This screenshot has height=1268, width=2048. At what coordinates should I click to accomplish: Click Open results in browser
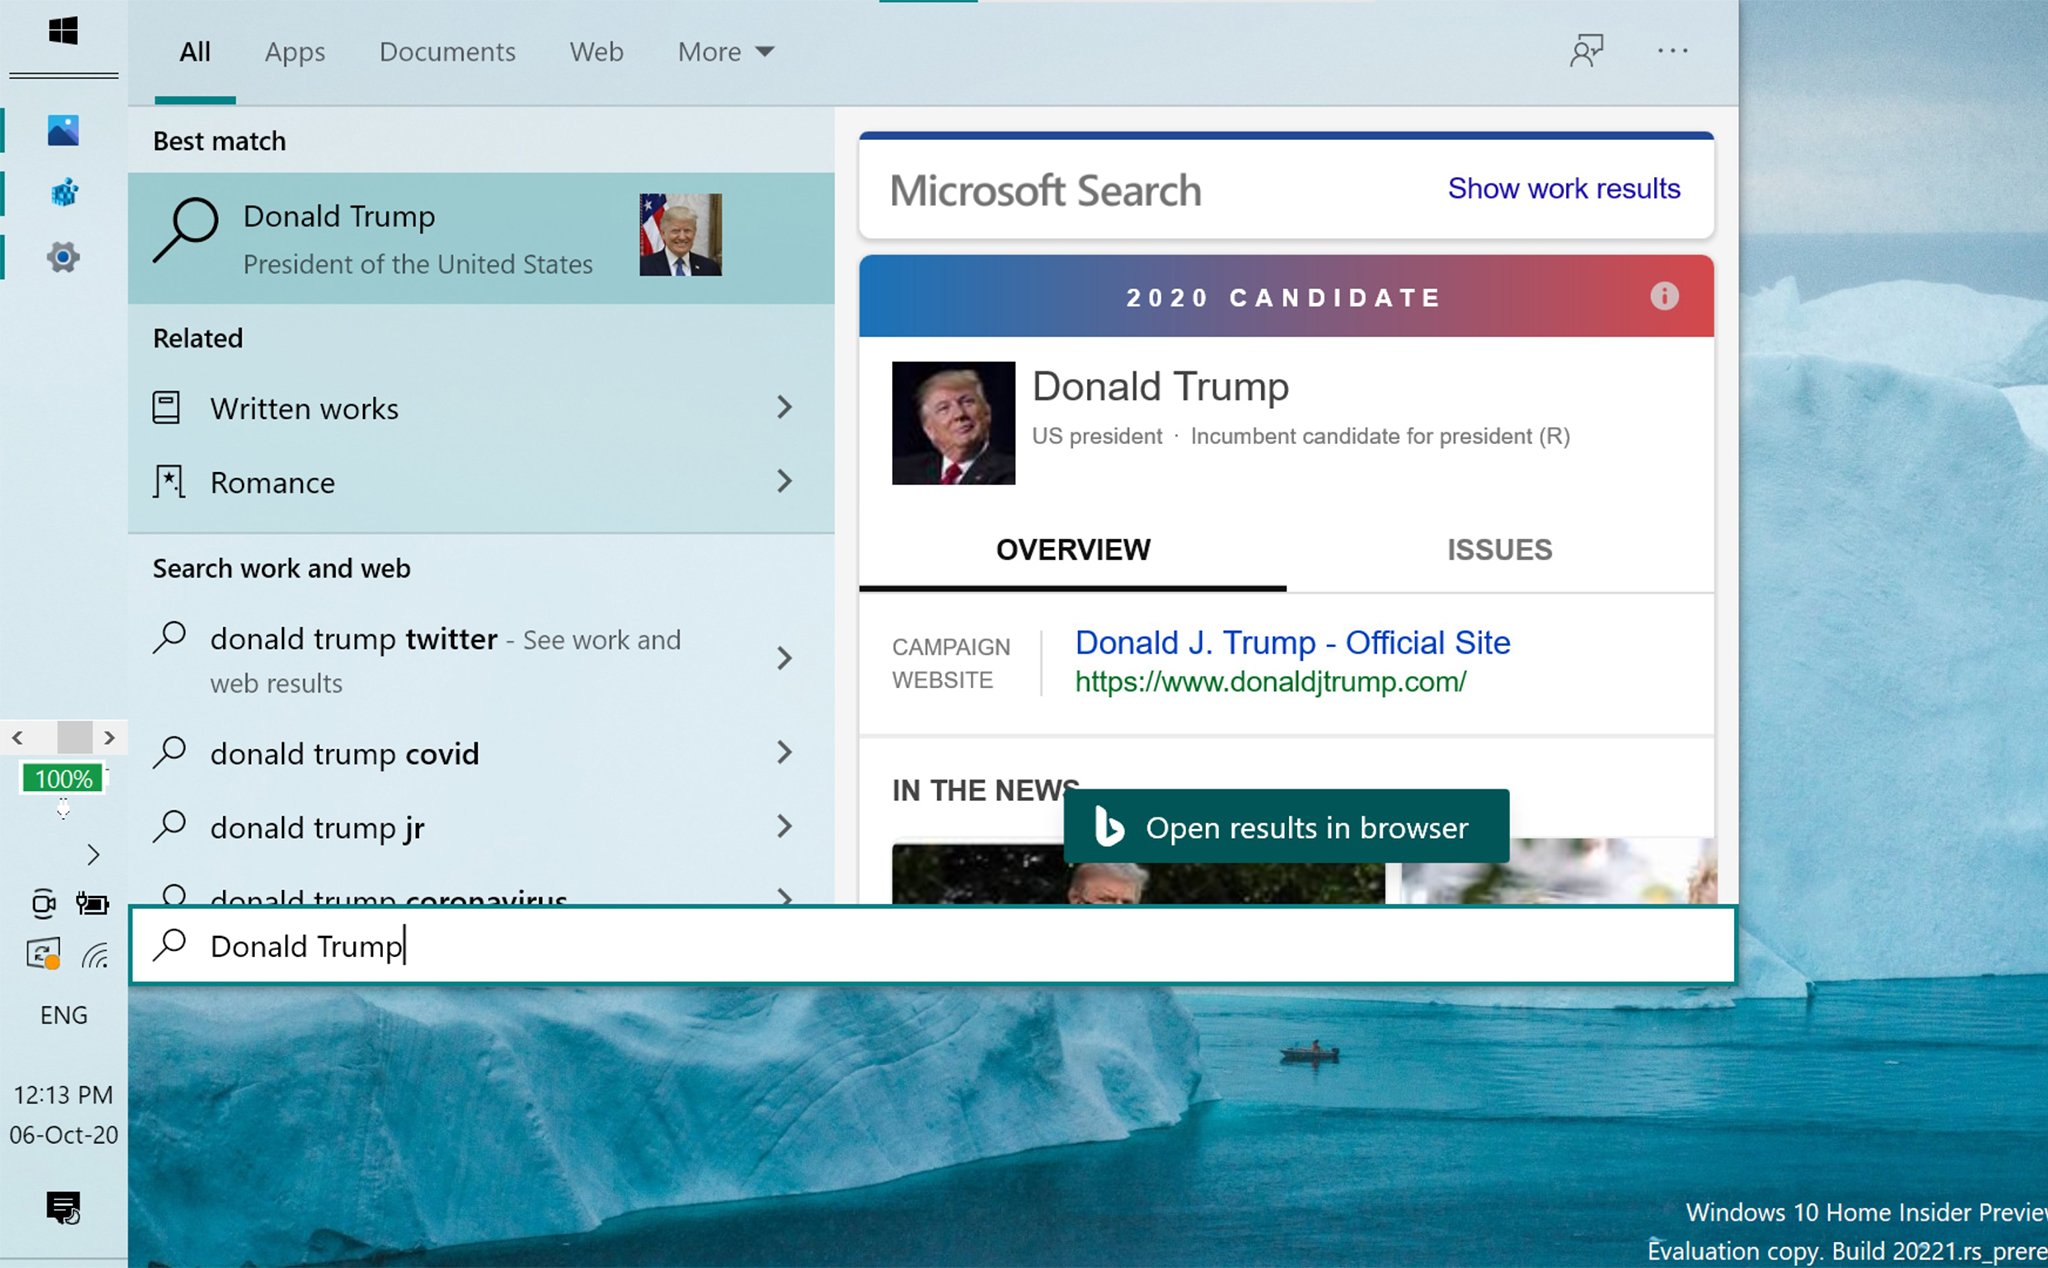(x=1286, y=827)
